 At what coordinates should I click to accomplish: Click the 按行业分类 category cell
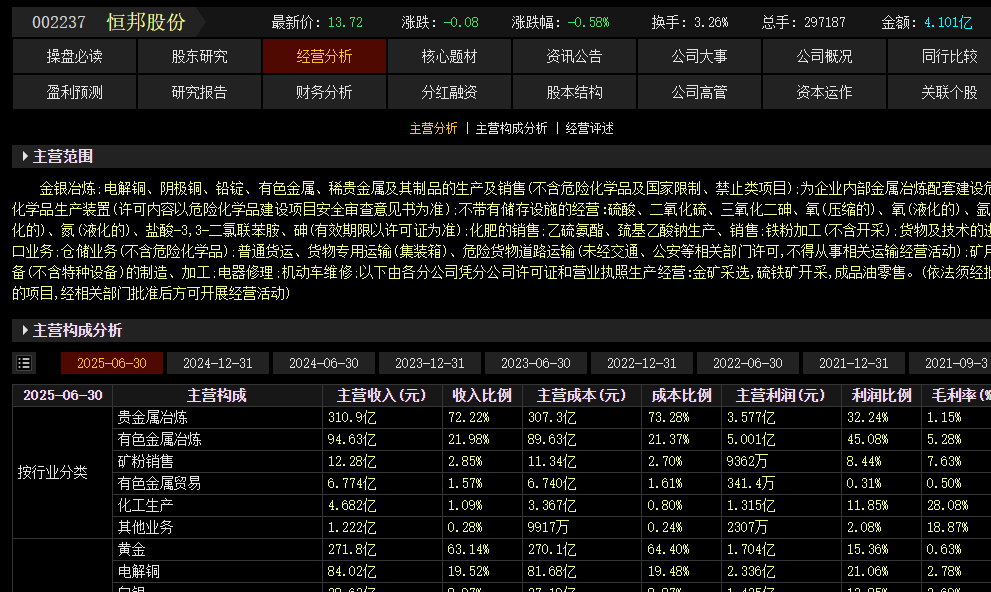point(62,473)
